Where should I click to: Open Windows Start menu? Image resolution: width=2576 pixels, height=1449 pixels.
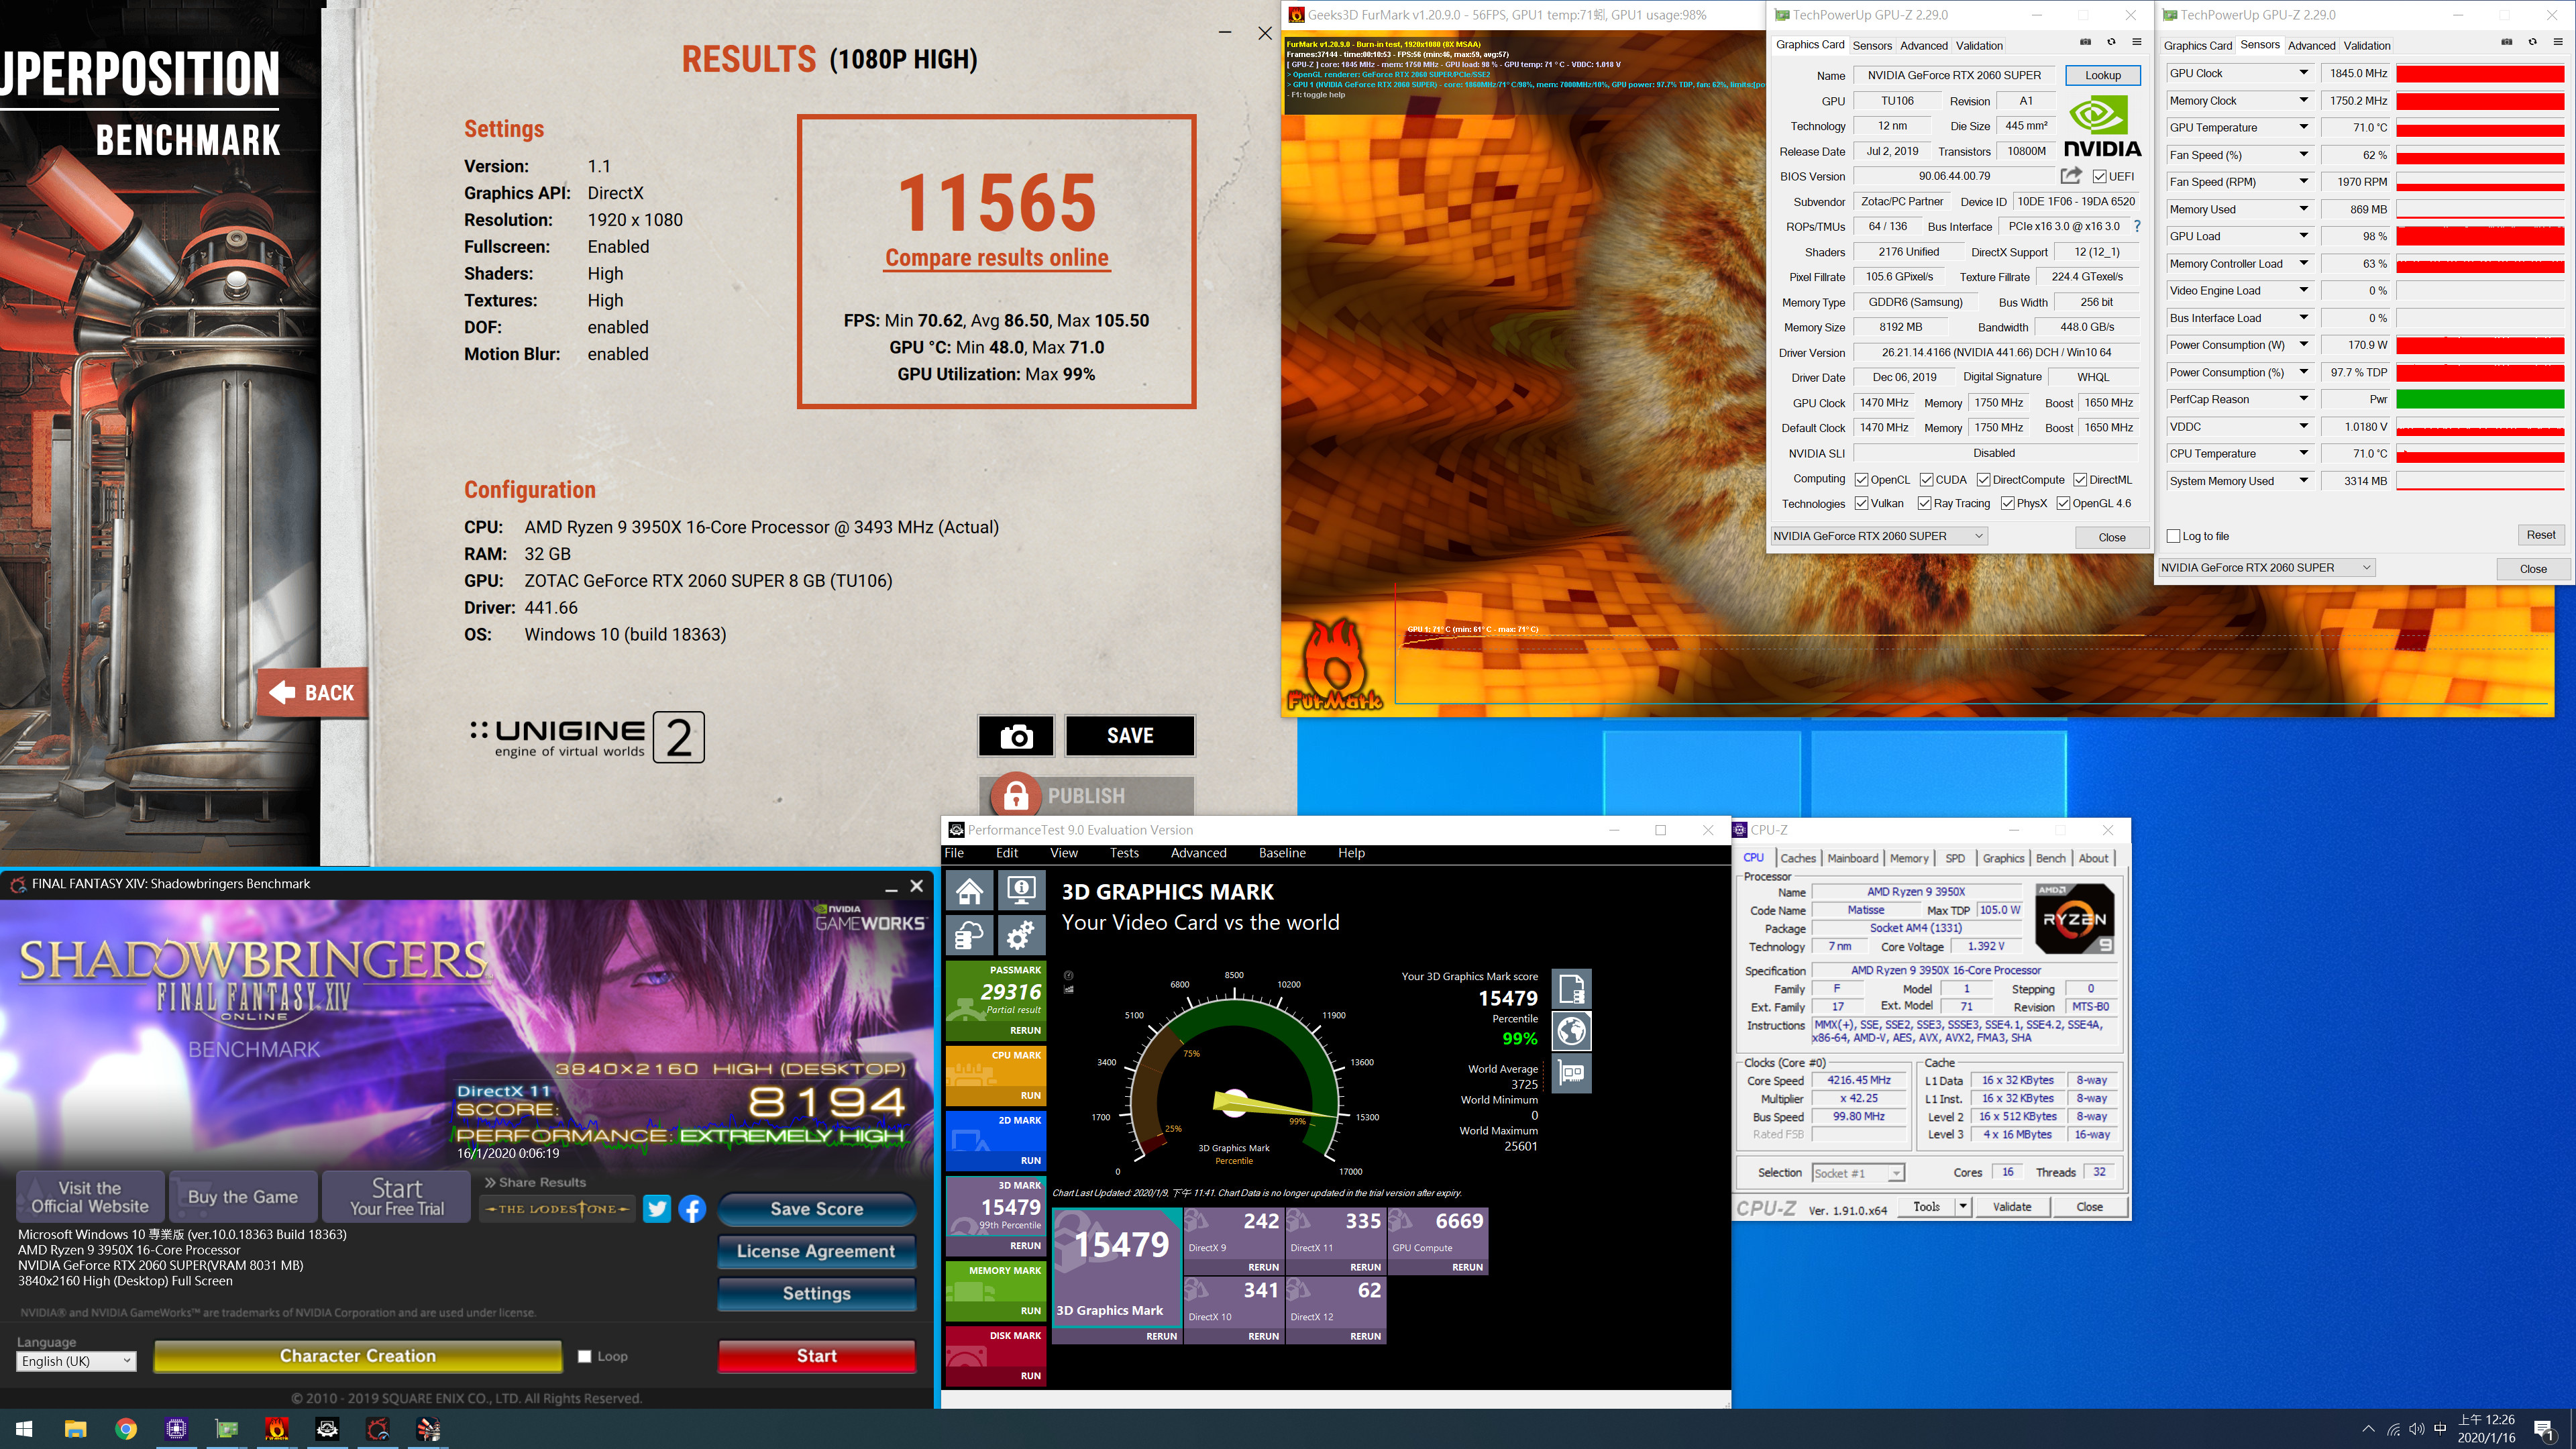coord(24,1429)
